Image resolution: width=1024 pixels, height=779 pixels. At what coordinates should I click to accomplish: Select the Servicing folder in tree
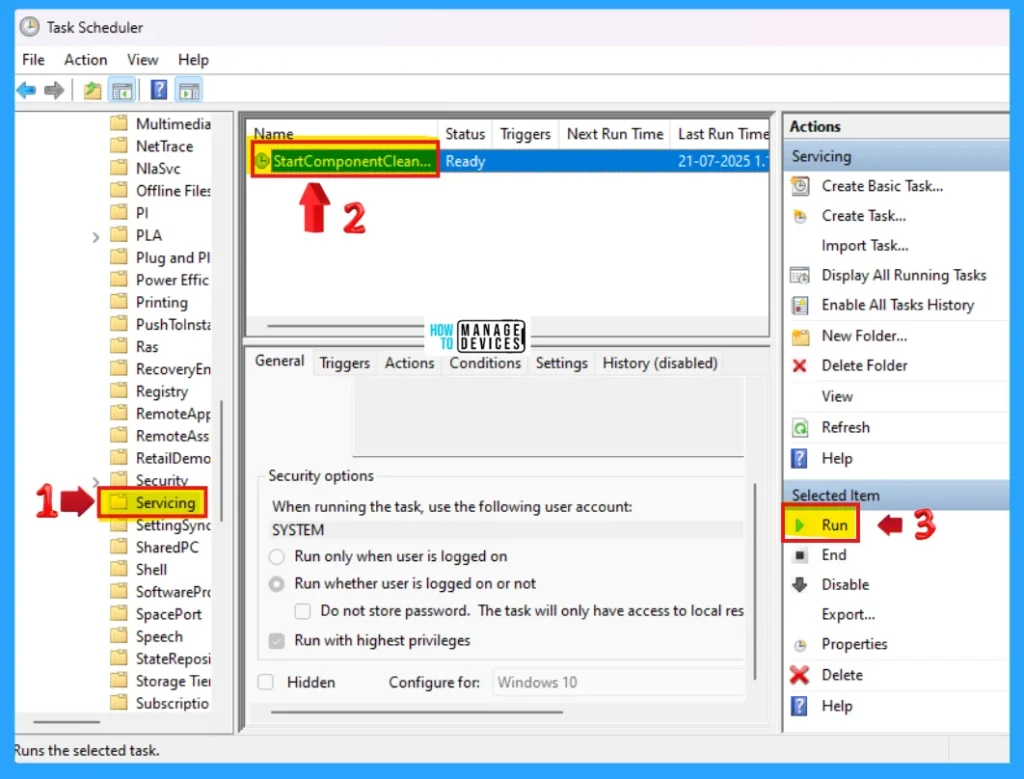(x=165, y=503)
